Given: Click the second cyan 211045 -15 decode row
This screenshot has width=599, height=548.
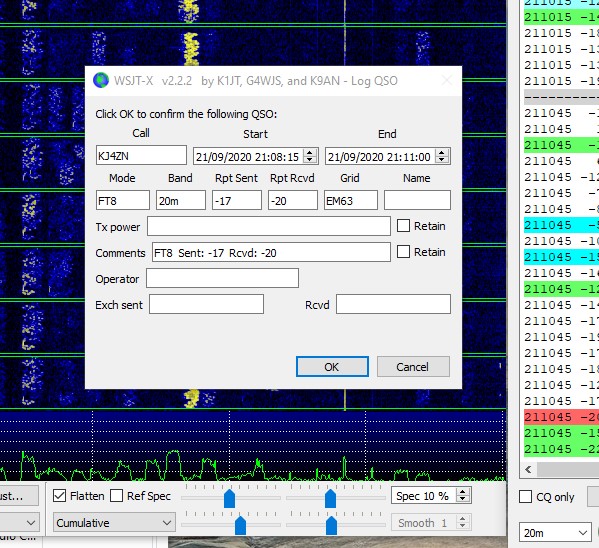Looking at the screenshot, I should coord(561,257).
